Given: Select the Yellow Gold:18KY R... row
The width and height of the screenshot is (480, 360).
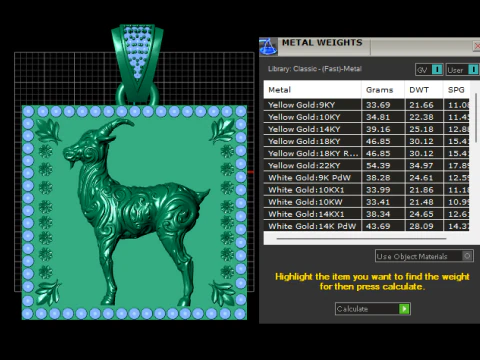Looking at the screenshot, I should coord(366,153).
